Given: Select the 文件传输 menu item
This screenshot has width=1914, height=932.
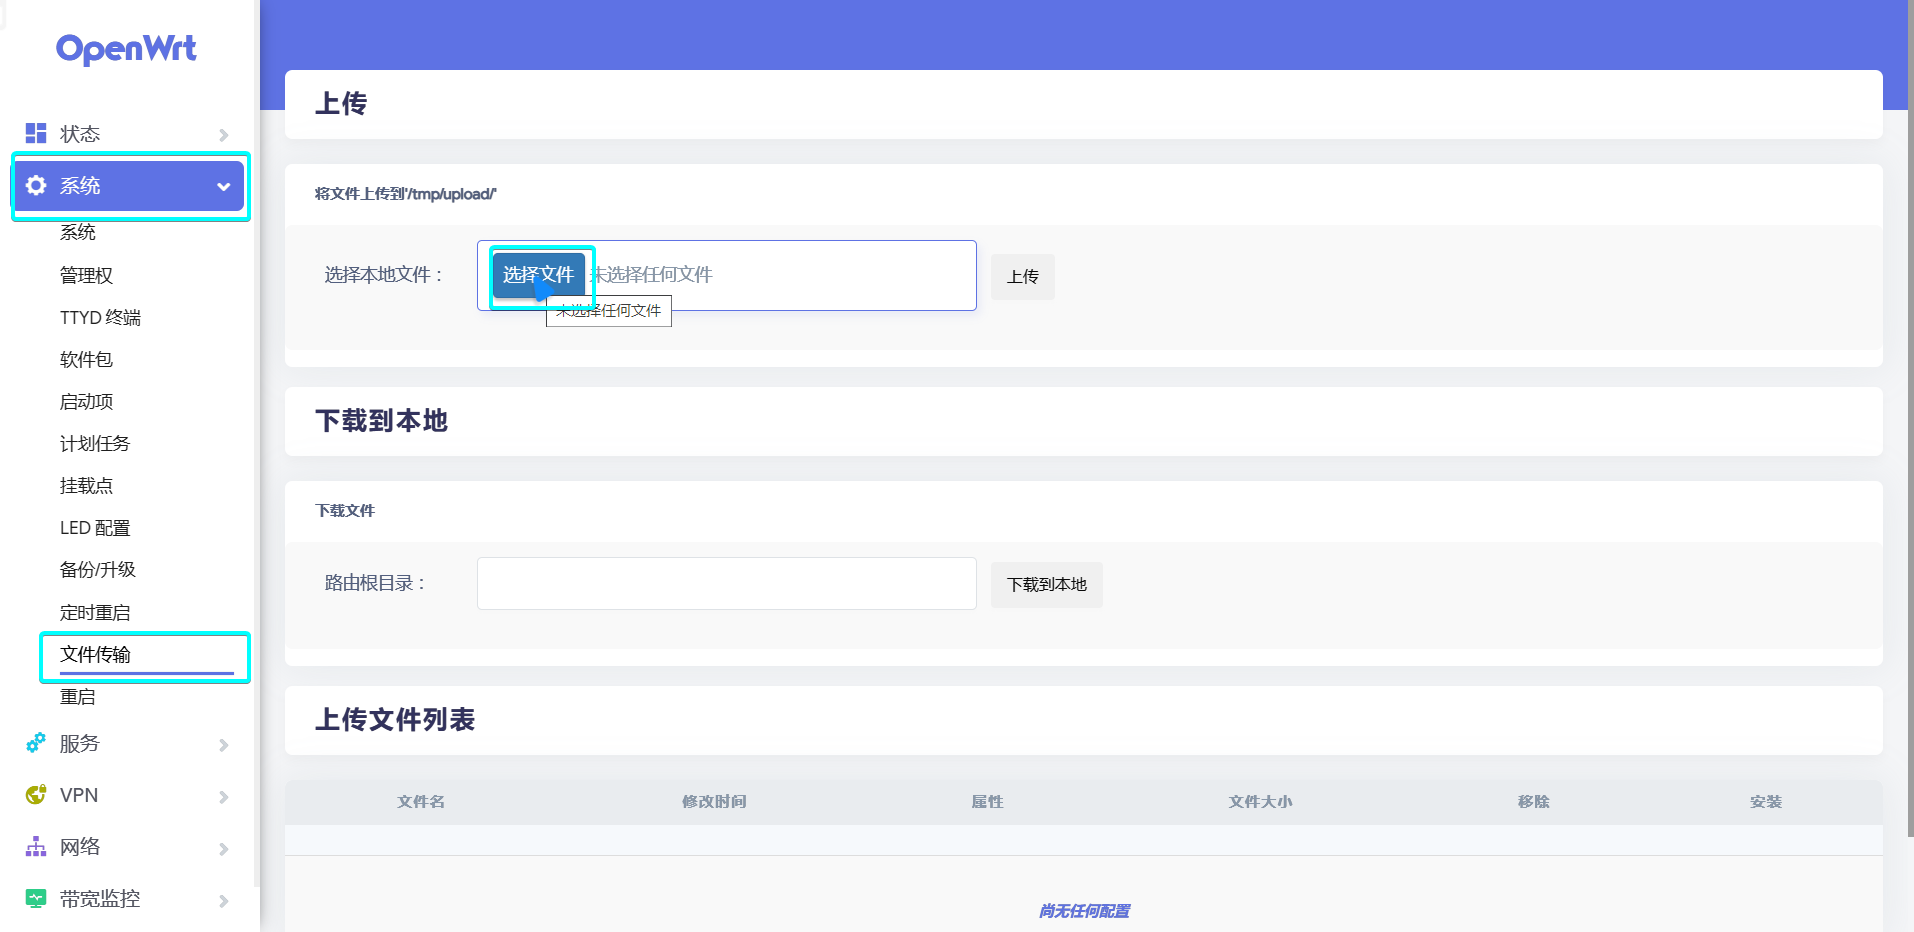Looking at the screenshot, I should click(x=95, y=654).
